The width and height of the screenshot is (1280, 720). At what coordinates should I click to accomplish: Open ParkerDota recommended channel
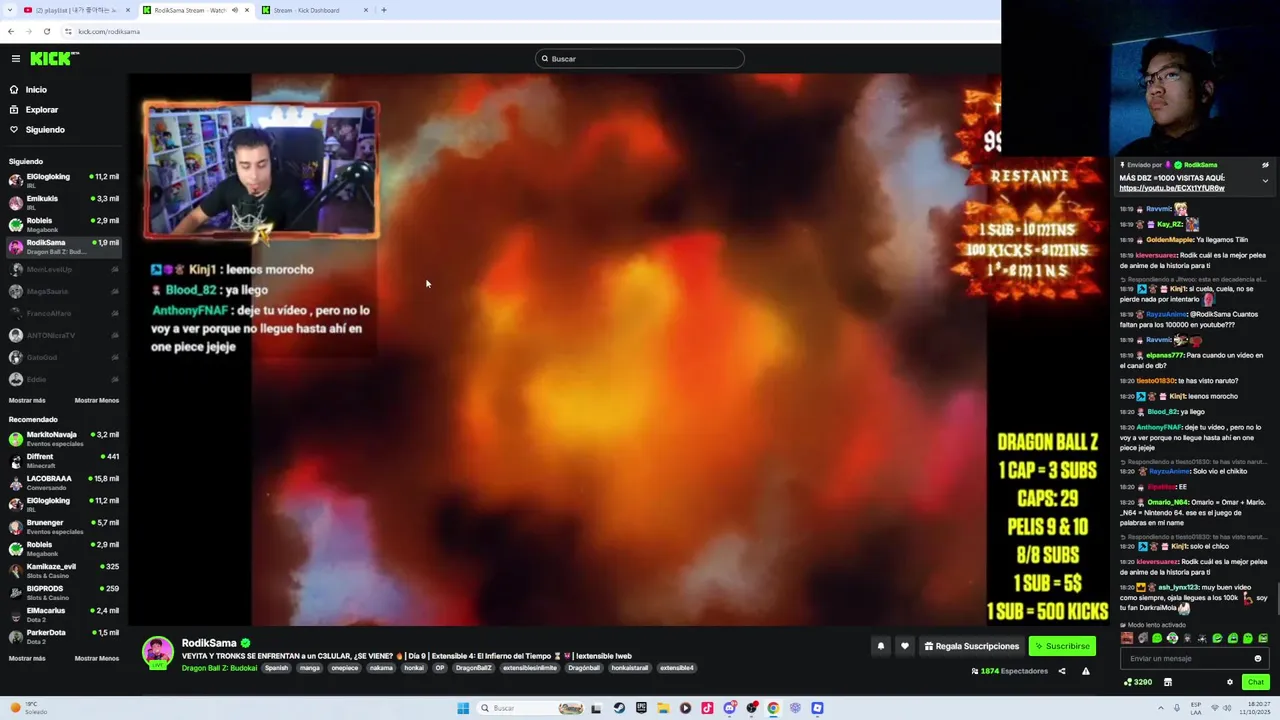click(64, 636)
